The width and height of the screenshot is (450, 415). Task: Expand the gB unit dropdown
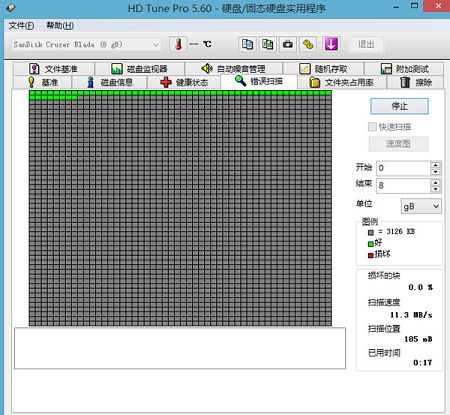[421, 206]
